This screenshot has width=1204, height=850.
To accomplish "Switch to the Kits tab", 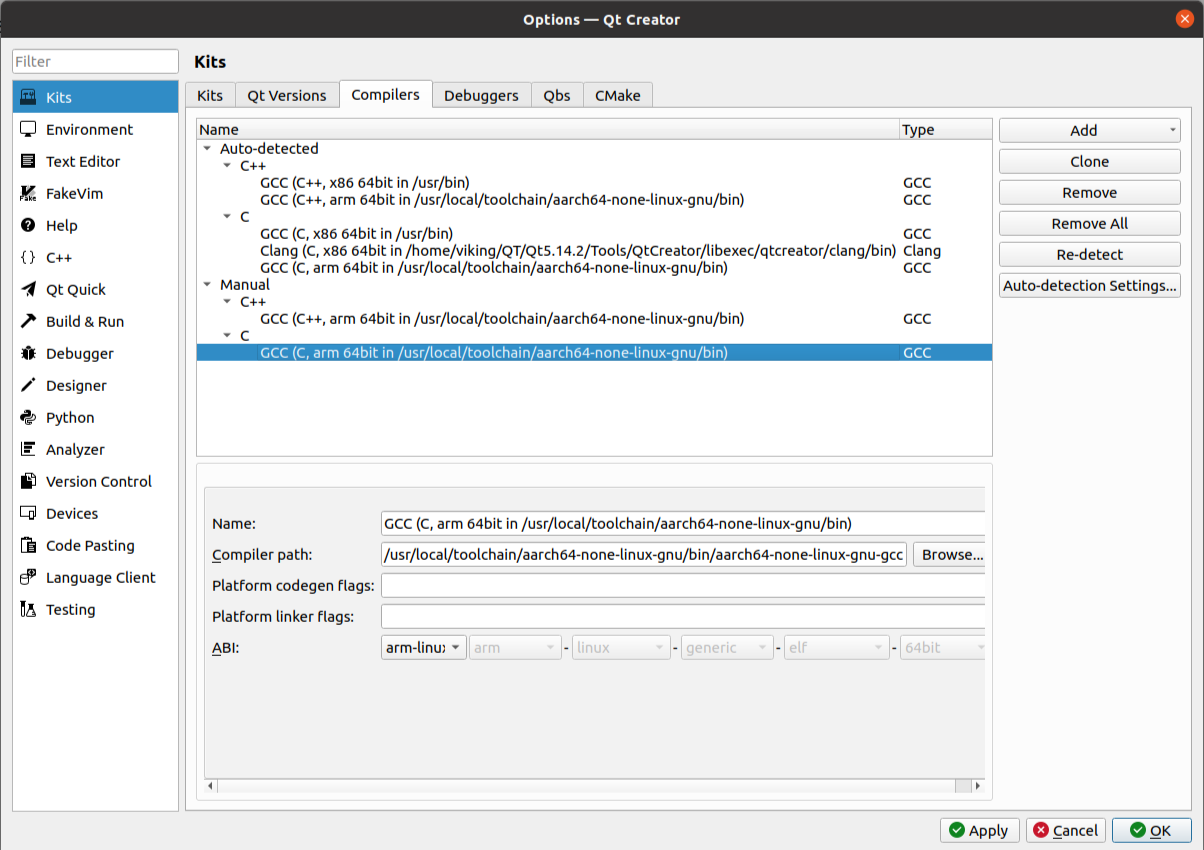I will click(x=210, y=95).
